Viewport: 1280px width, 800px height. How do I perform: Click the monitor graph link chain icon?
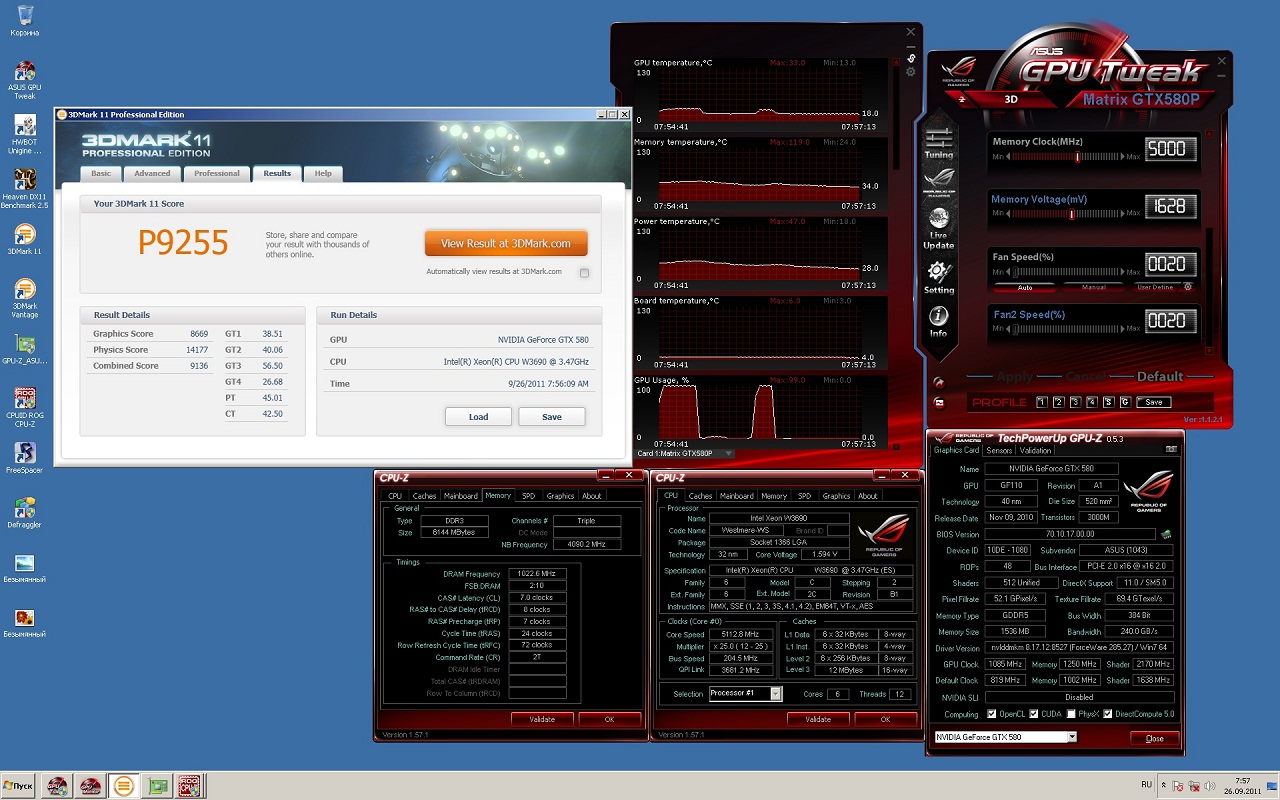(x=911, y=58)
